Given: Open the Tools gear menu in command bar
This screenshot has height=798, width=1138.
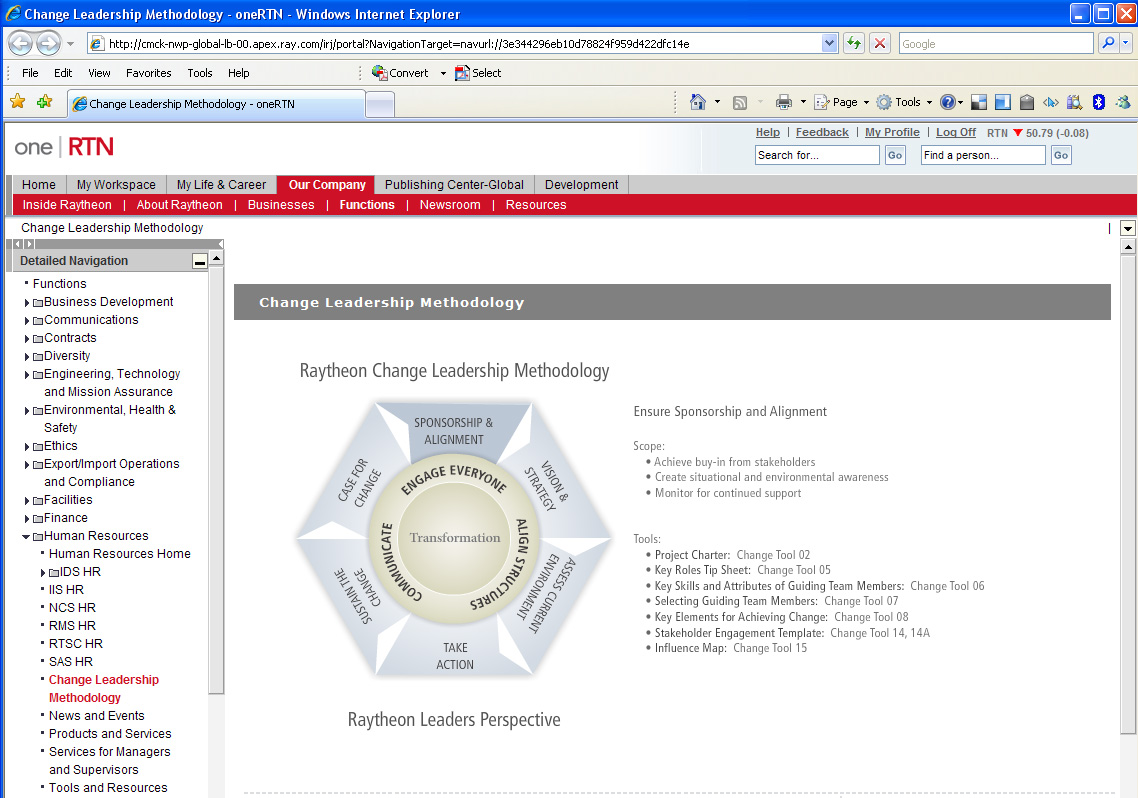Looking at the screenshot, I should tap(904, 102).
